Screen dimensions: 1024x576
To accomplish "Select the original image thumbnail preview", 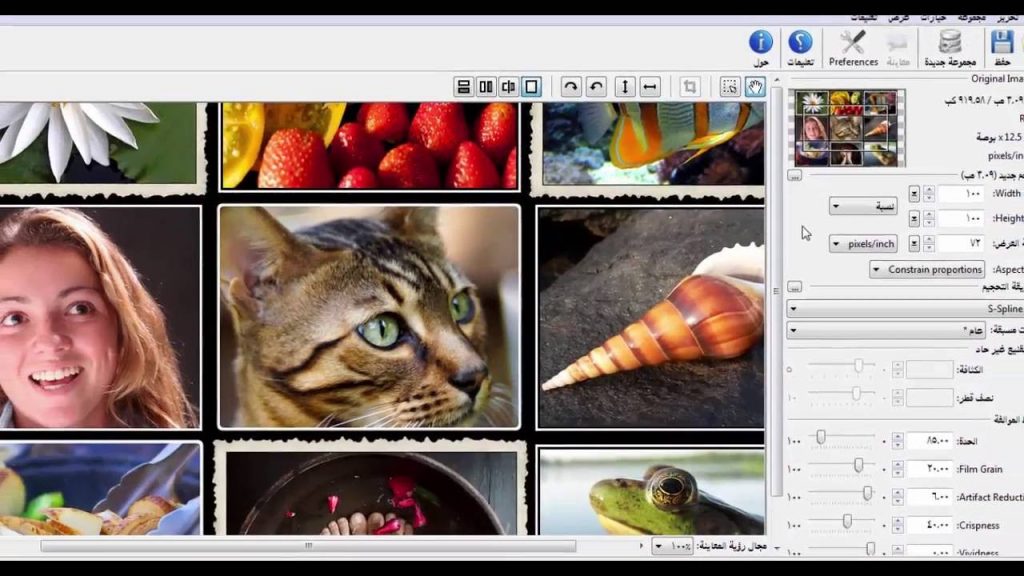I will pyautogui.click(x=849, y=128).
